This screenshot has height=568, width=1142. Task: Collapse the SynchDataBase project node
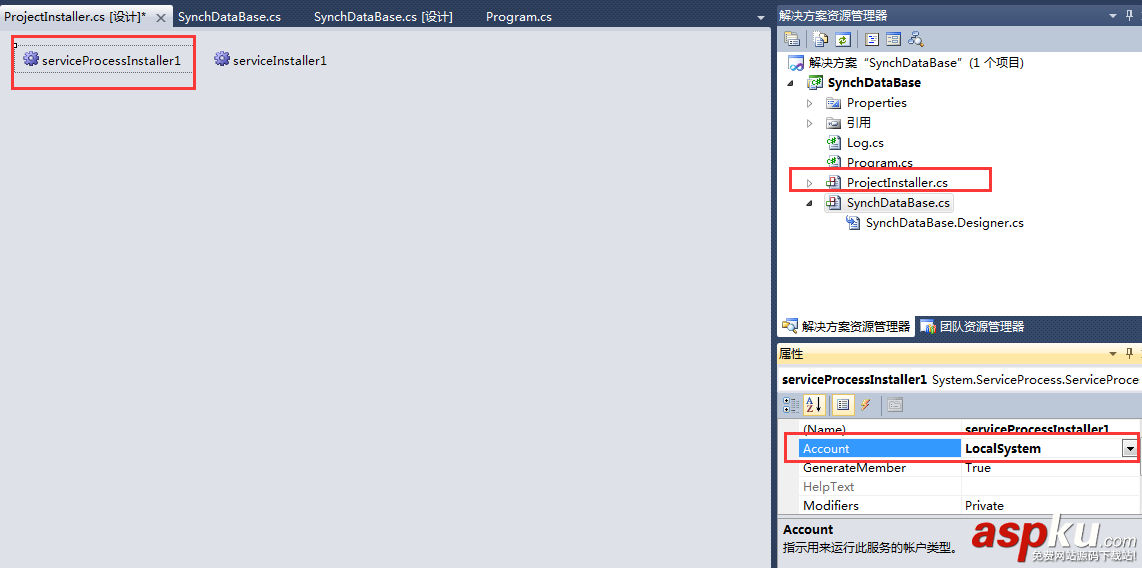(x=790, y=83)
